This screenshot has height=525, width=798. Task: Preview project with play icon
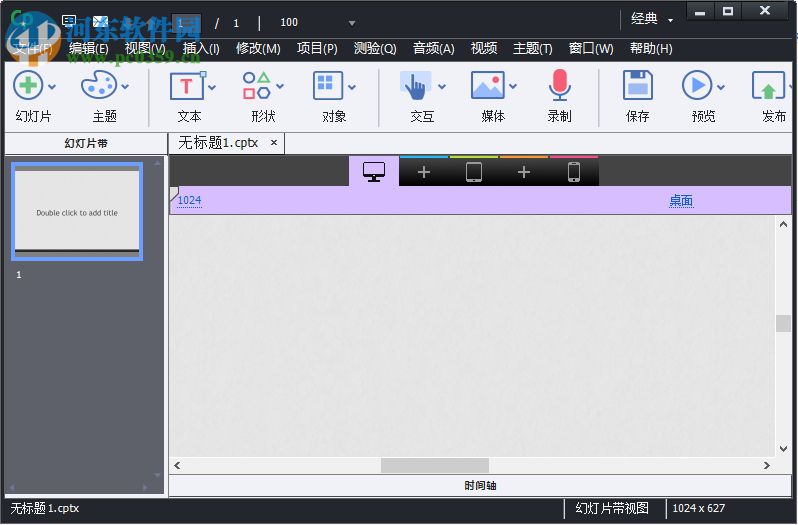coord(697,85)
